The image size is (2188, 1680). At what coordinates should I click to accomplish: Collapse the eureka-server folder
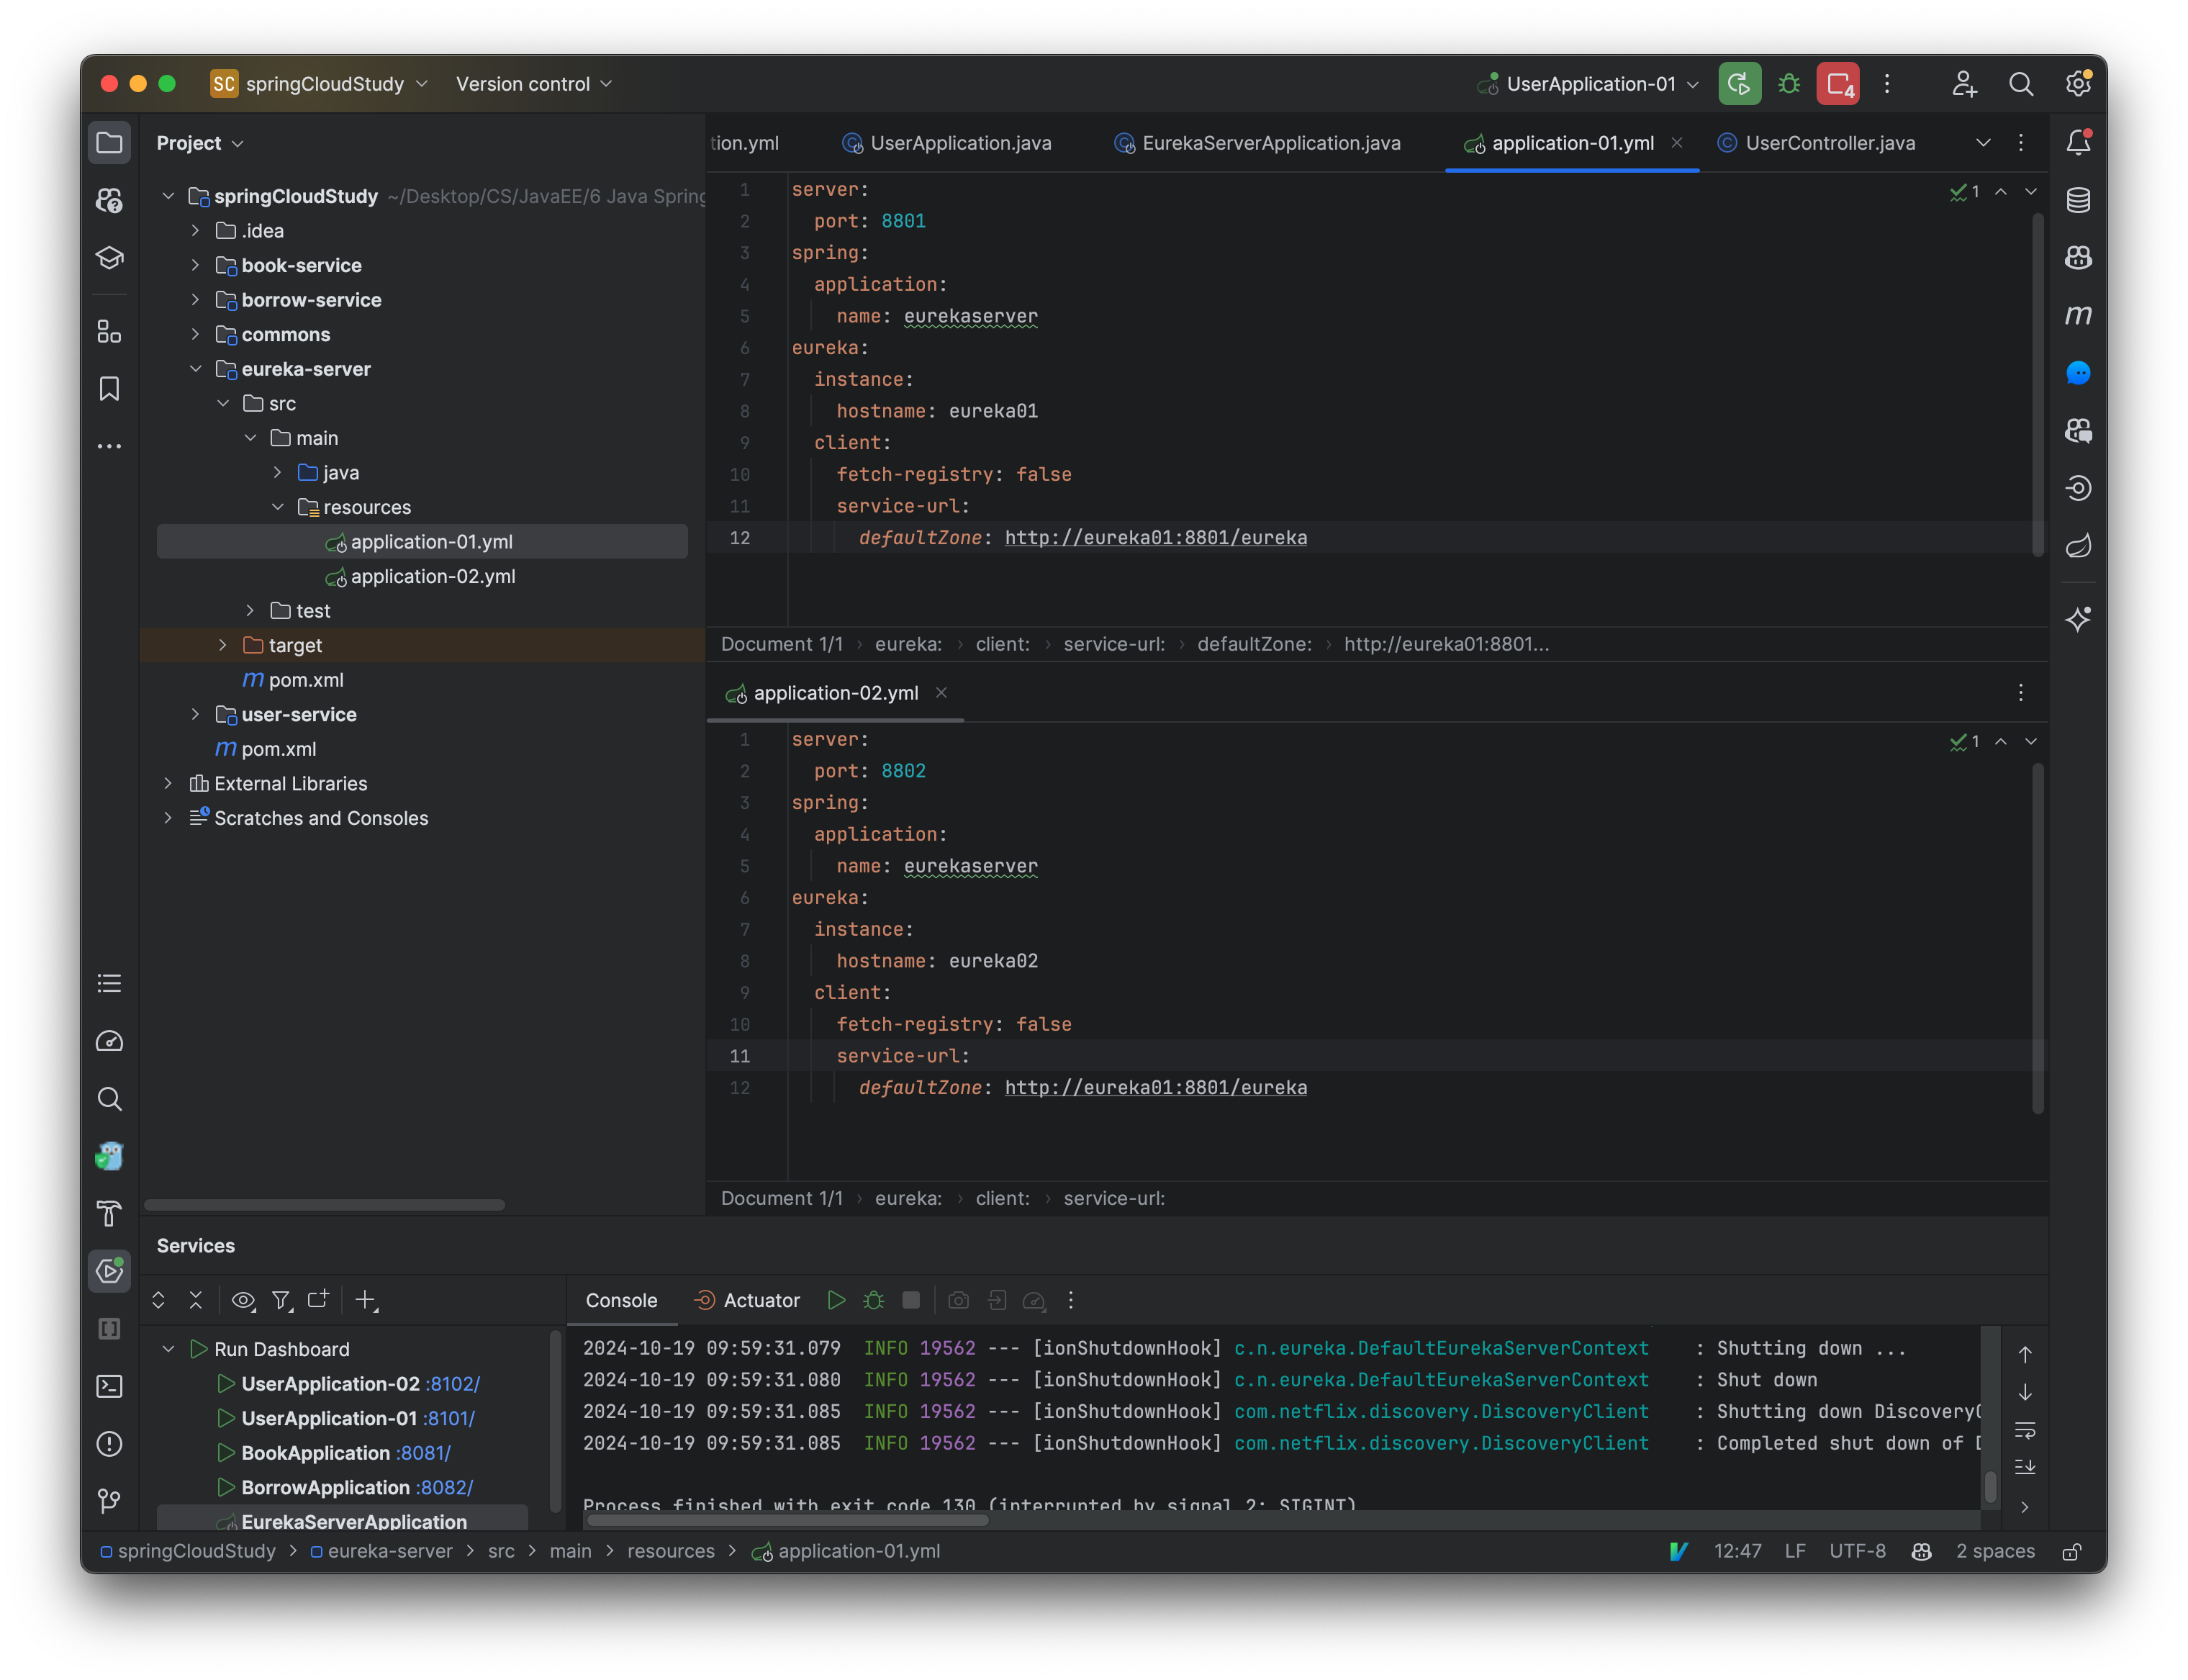[x=196, y=368]
